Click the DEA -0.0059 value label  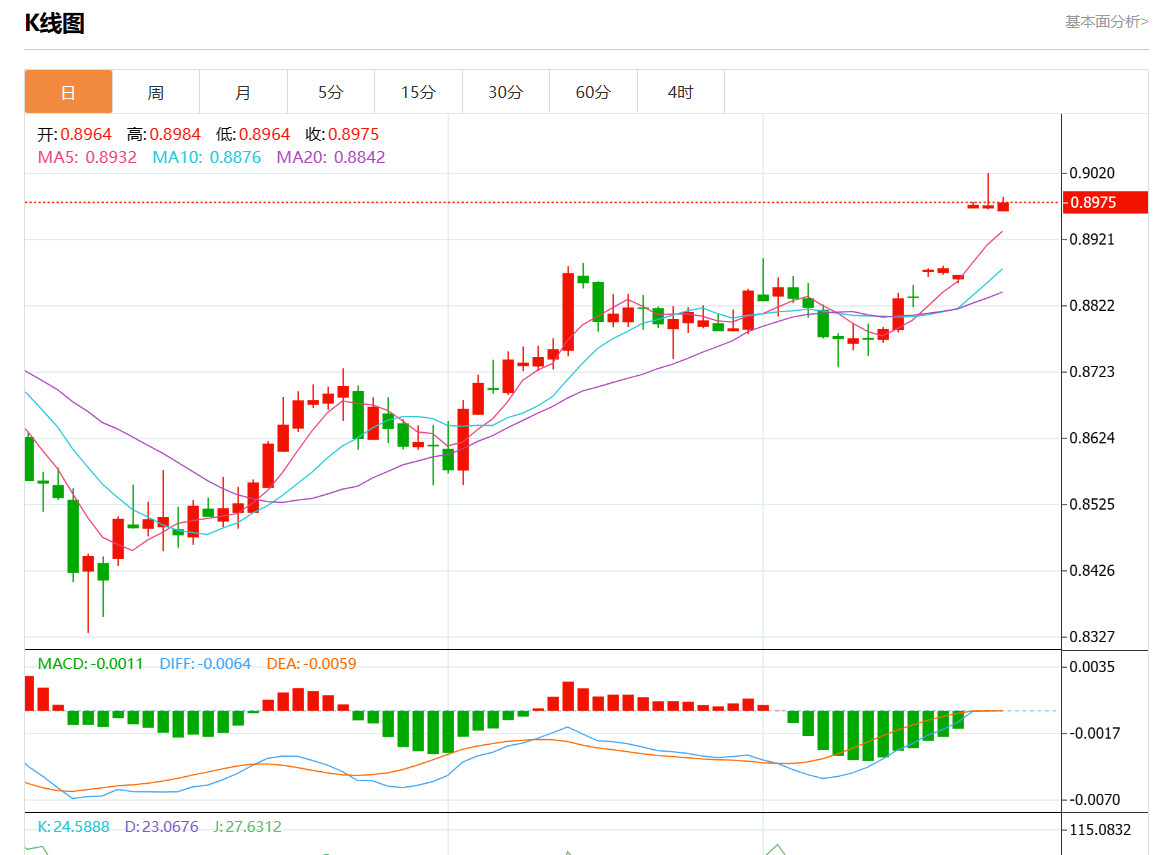311,664
